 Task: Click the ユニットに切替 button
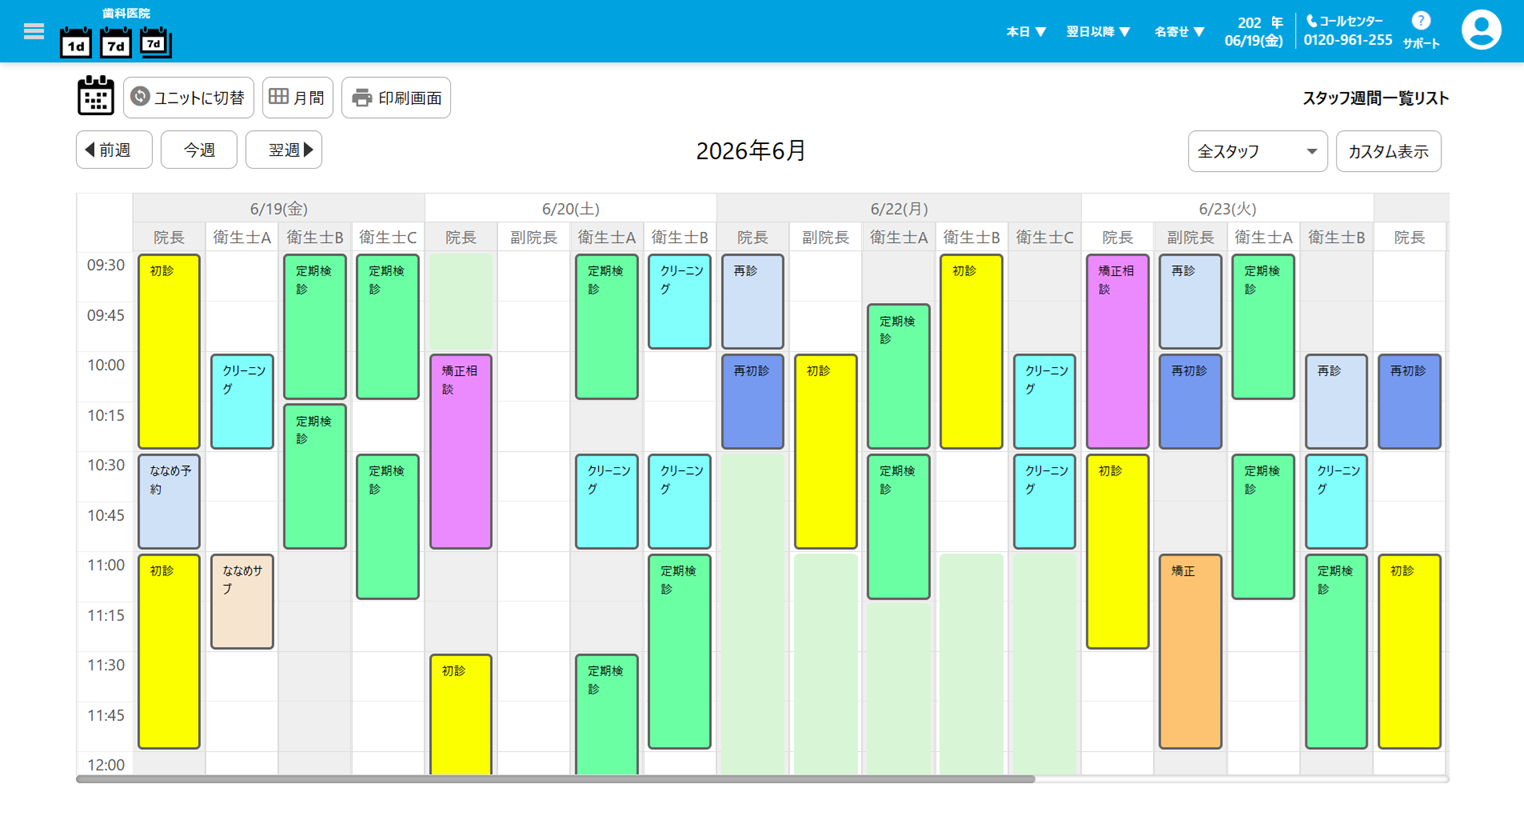click(x=188, y=97)
